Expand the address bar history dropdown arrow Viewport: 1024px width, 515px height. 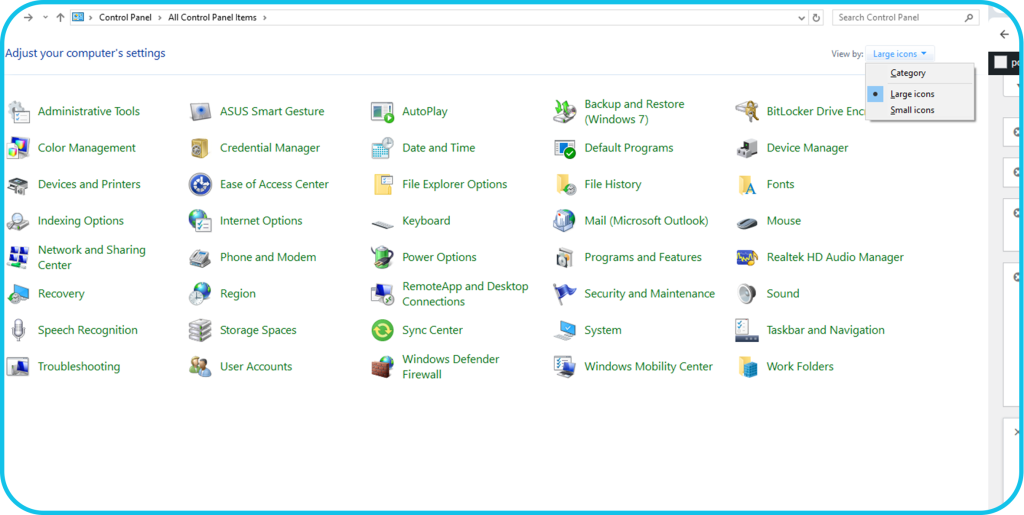[802, 18]
